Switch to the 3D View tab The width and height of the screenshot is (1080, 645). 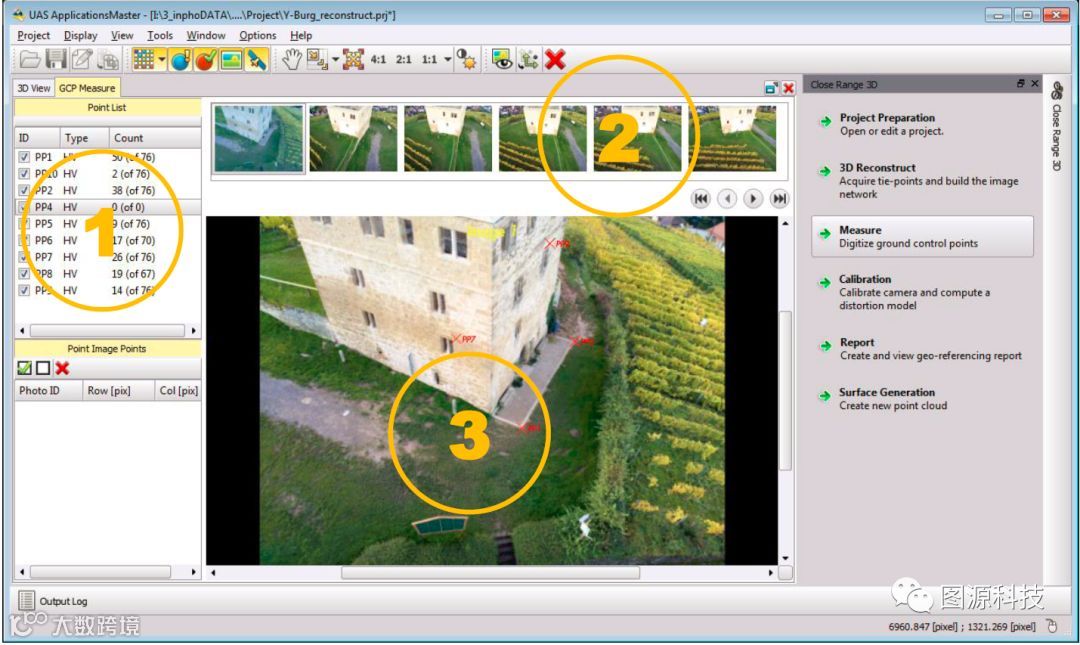[x=34, y=88]
